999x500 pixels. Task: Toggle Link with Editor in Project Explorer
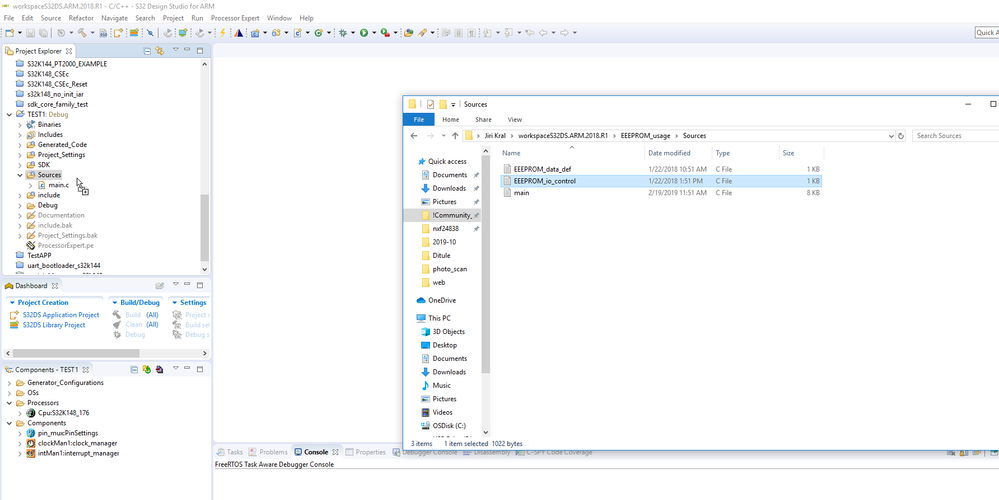pyautogui.click(x=159, y=50)
